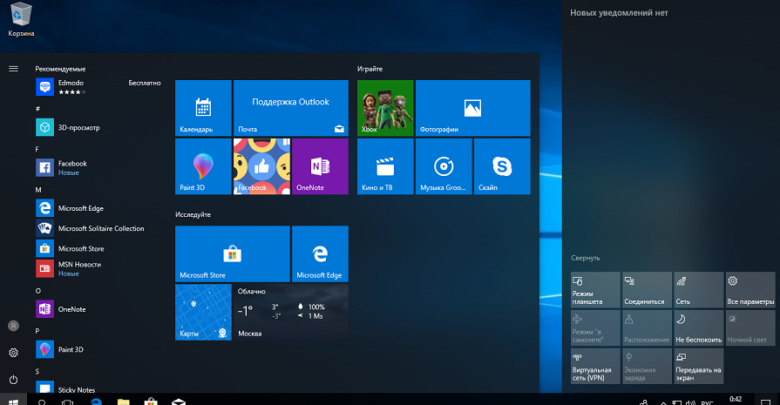
Task: Open Корзина on the desktop
Action: click(x=20, y=20)
